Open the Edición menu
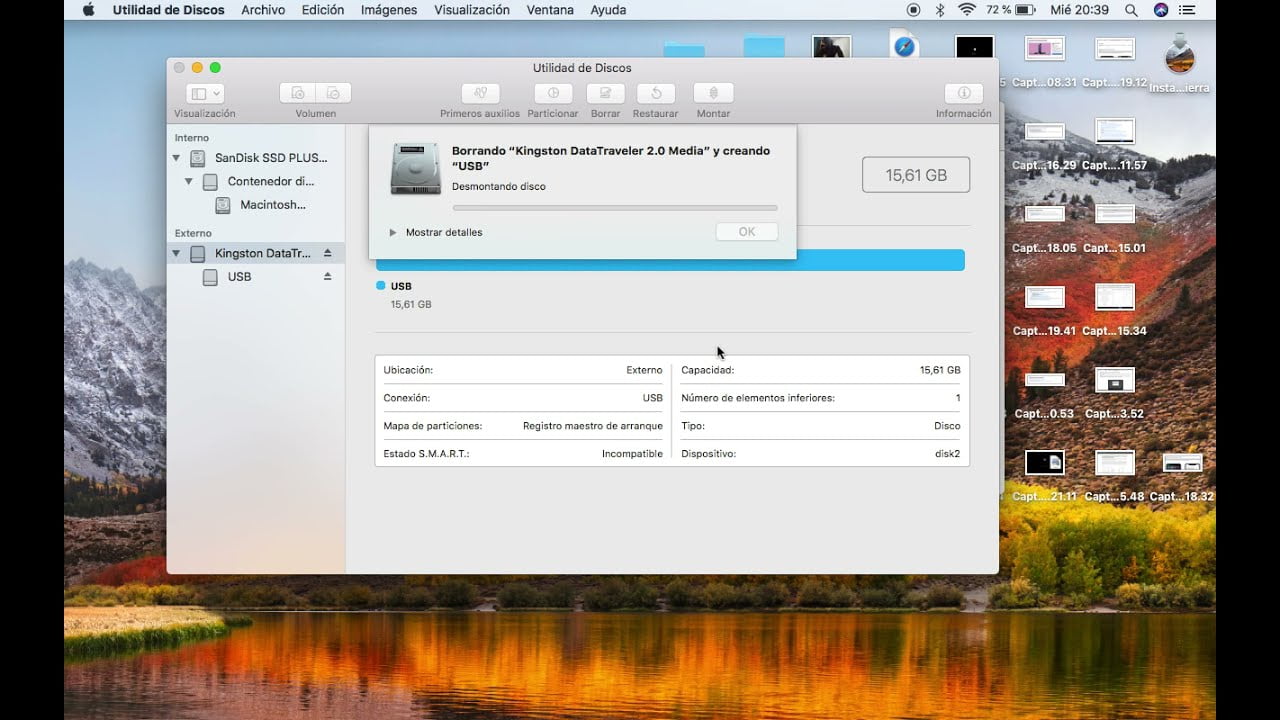 322,10
